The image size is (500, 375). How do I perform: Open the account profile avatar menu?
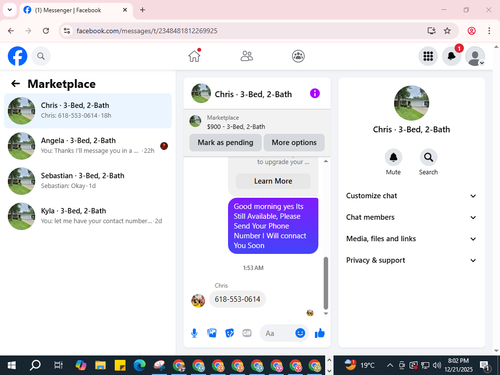tap(475, 56)
